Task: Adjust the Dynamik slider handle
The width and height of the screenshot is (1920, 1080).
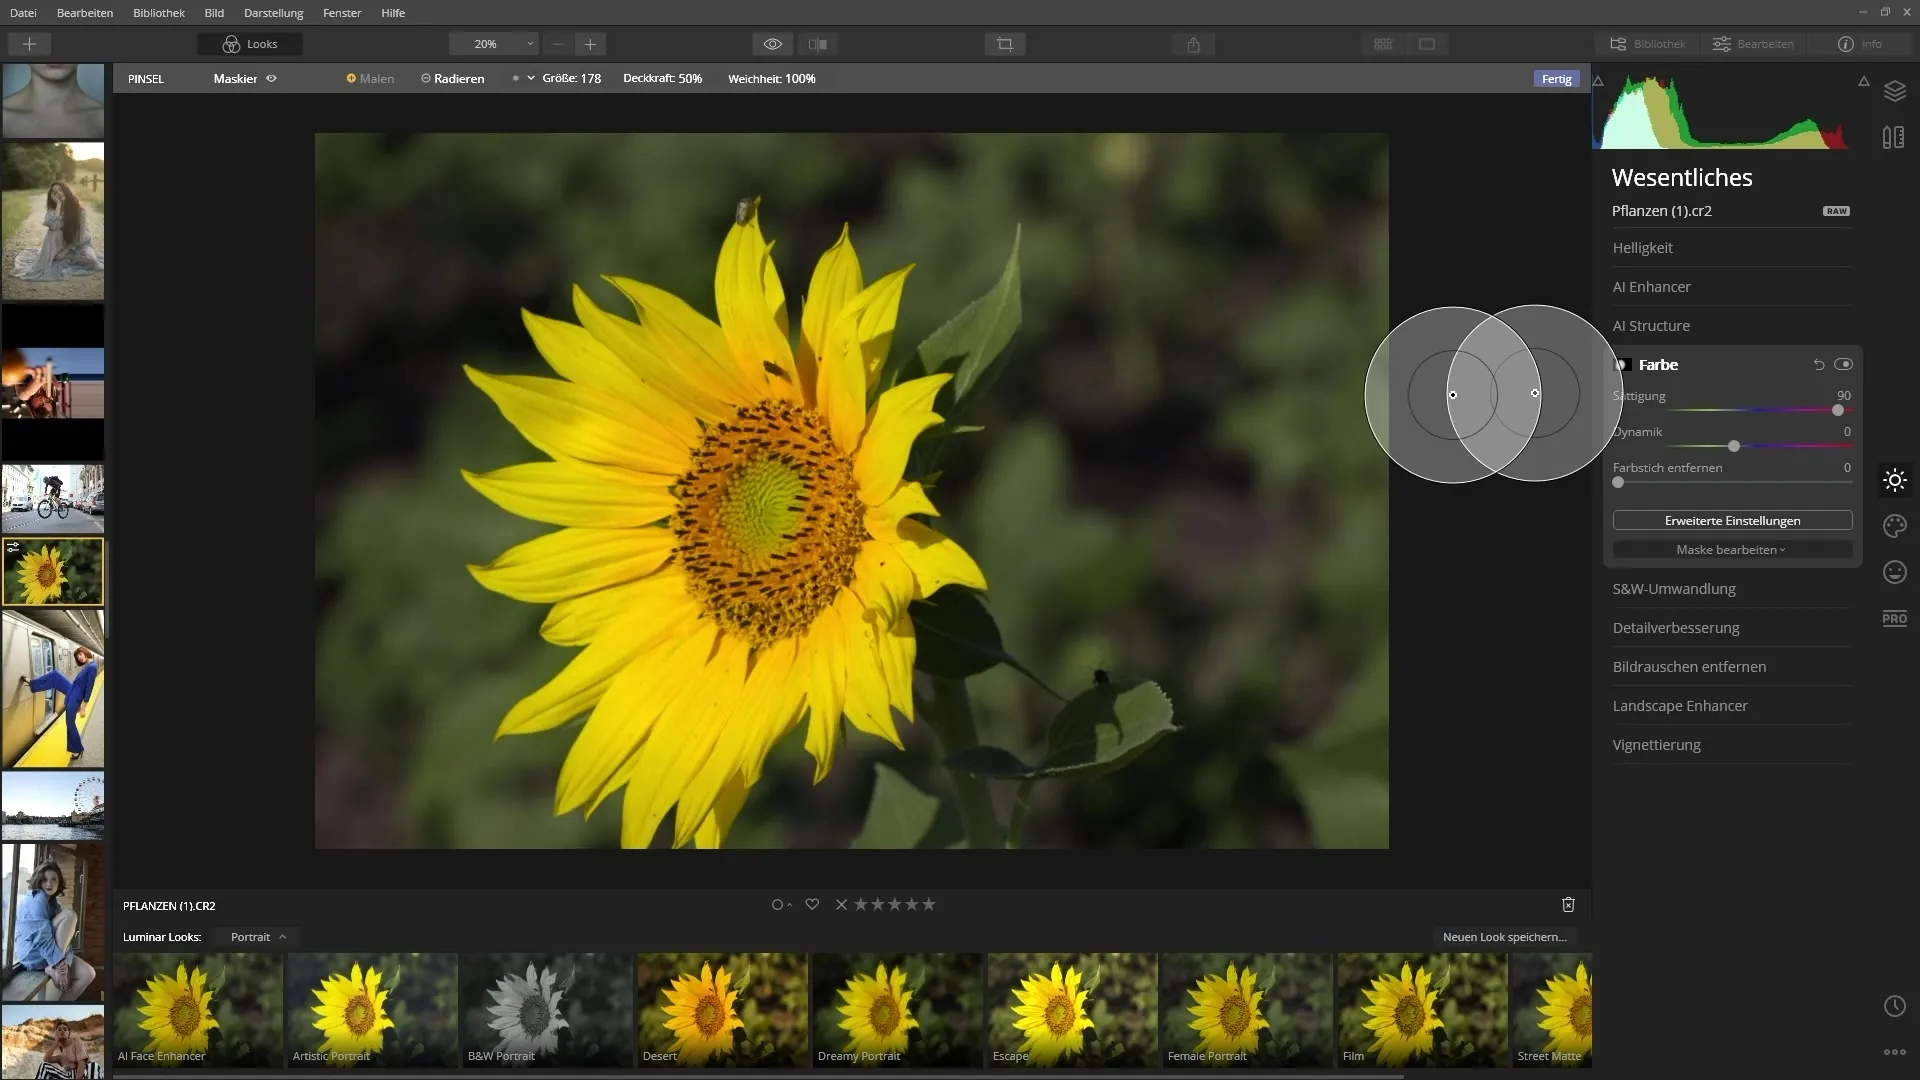Action: click(1734, 446)
